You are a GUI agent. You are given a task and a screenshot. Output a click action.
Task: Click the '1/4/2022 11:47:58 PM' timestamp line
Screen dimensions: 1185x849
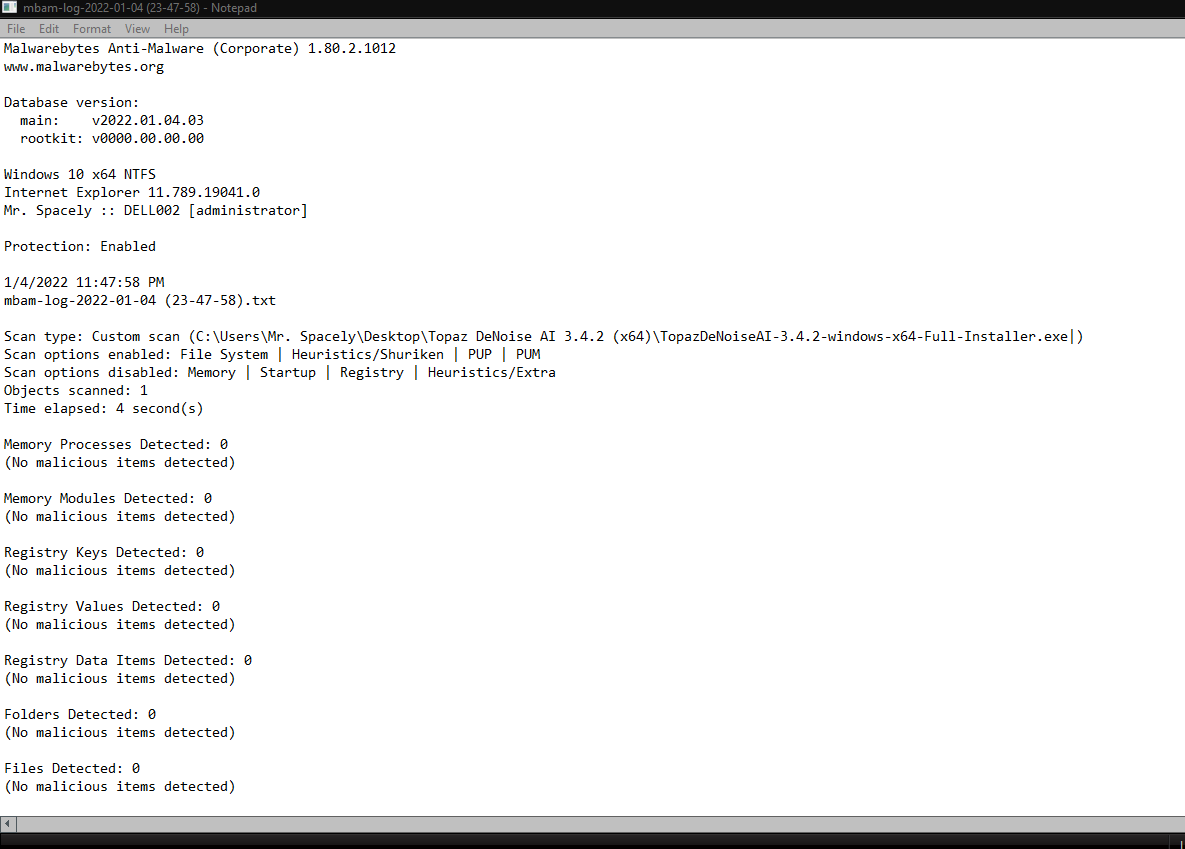tap(84, 282)
